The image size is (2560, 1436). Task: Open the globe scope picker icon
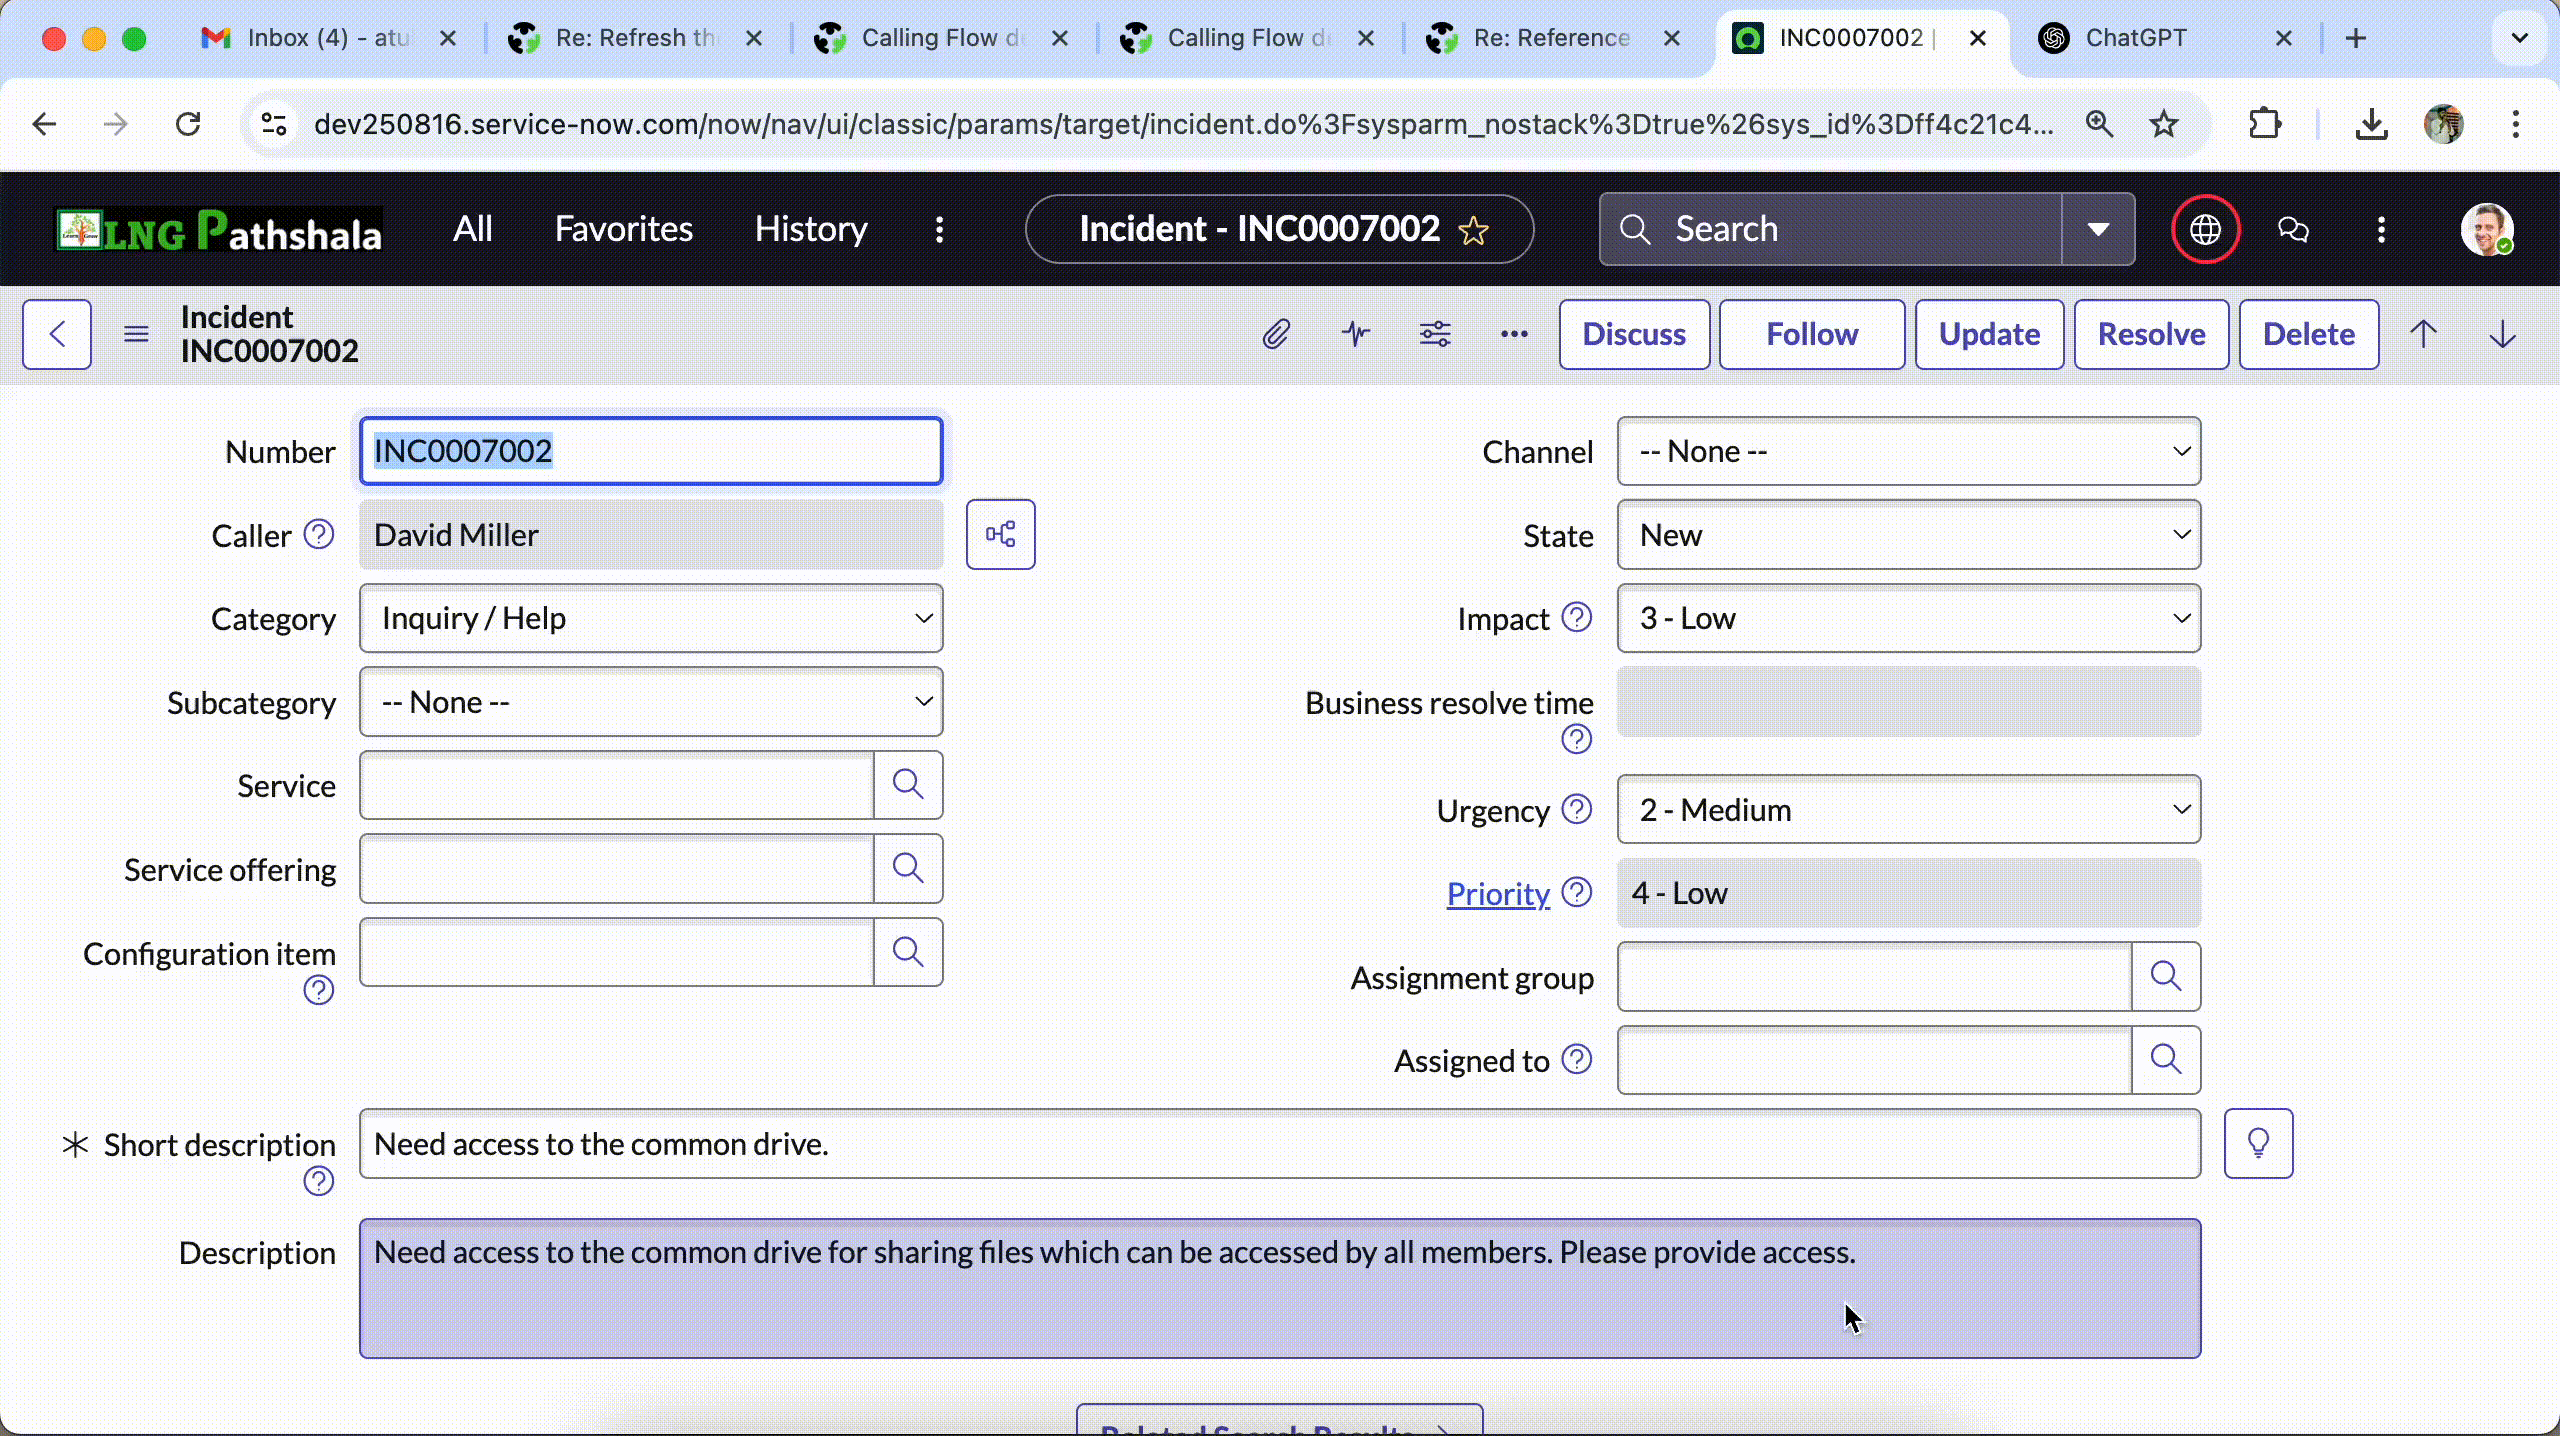pos(2205,230)
